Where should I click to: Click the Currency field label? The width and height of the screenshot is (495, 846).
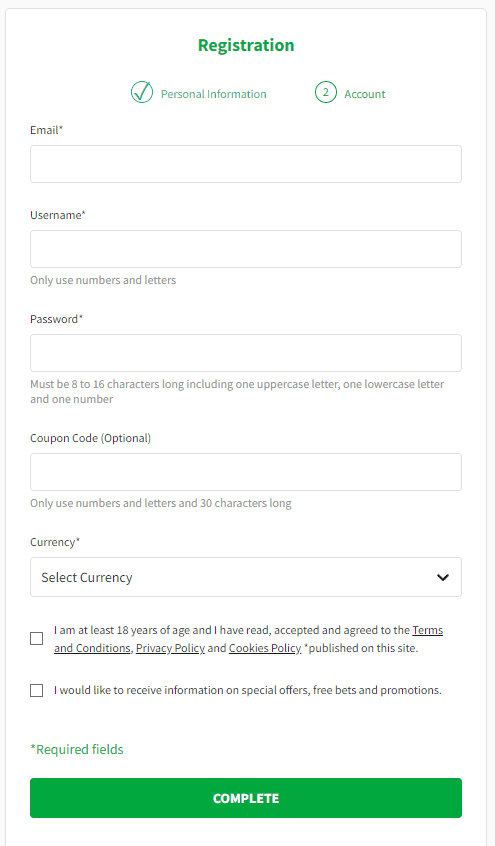(55, 542)
